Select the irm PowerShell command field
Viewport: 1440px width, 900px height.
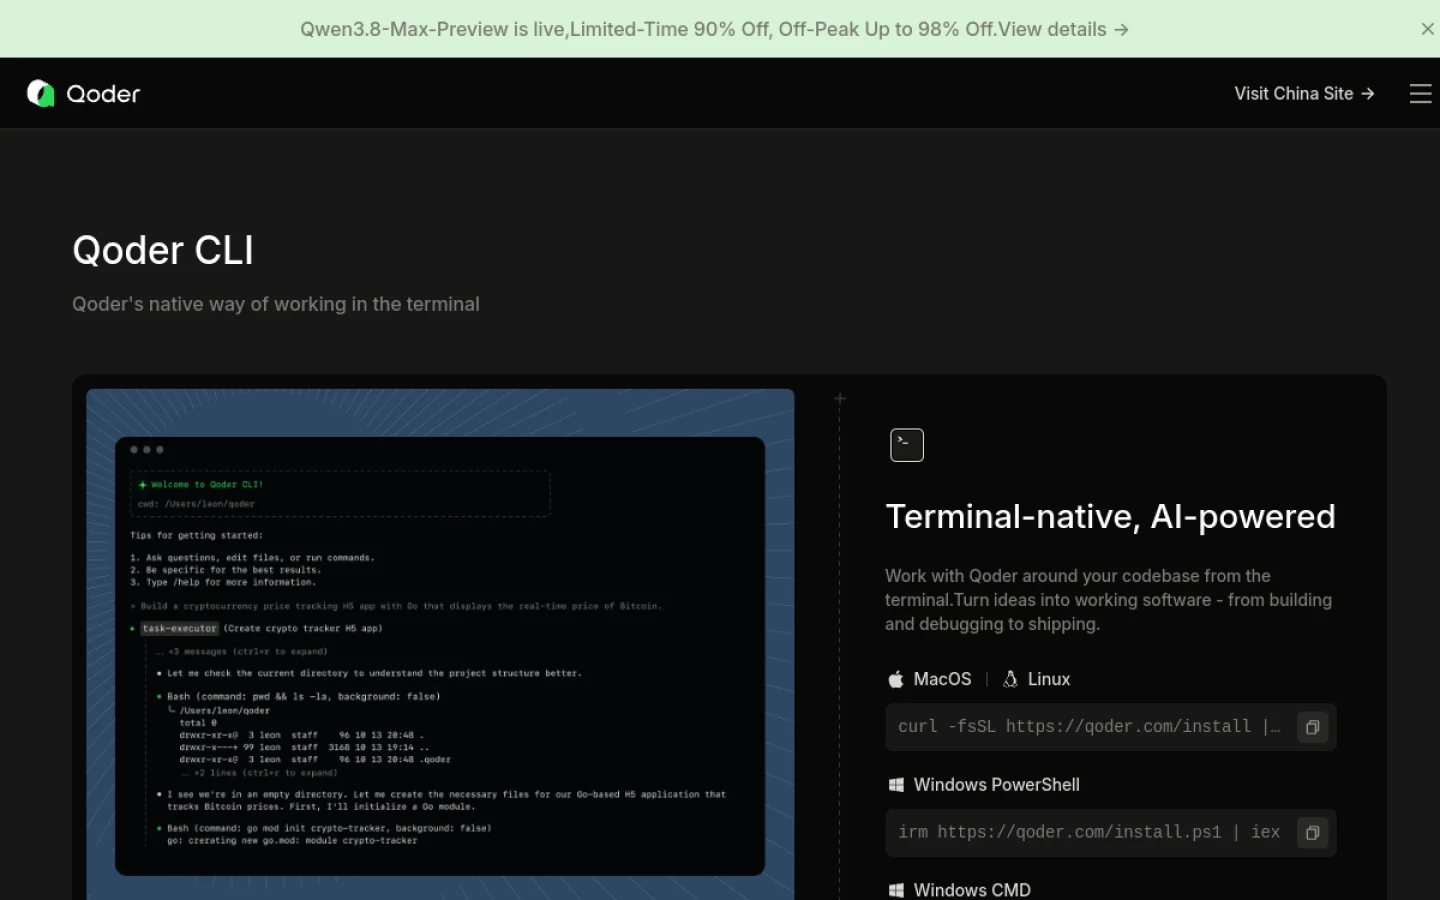click(x=1111, y=832)
